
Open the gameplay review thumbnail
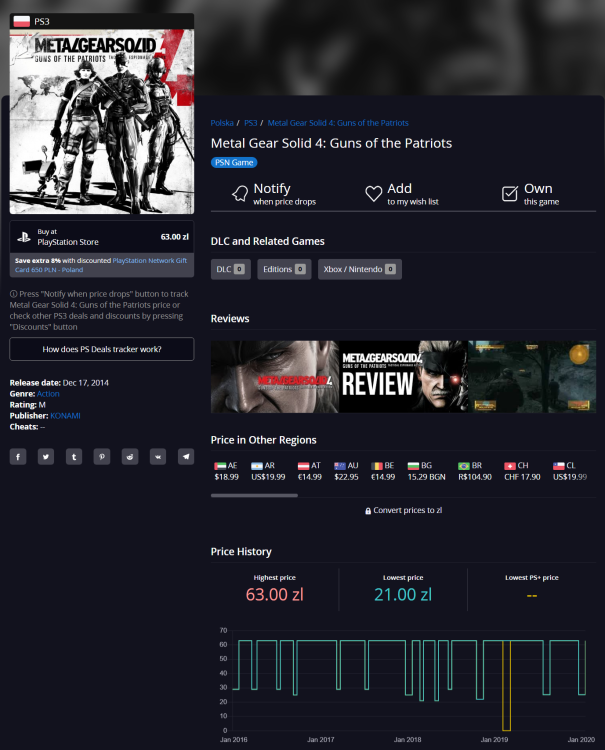(x=532, y=376)
